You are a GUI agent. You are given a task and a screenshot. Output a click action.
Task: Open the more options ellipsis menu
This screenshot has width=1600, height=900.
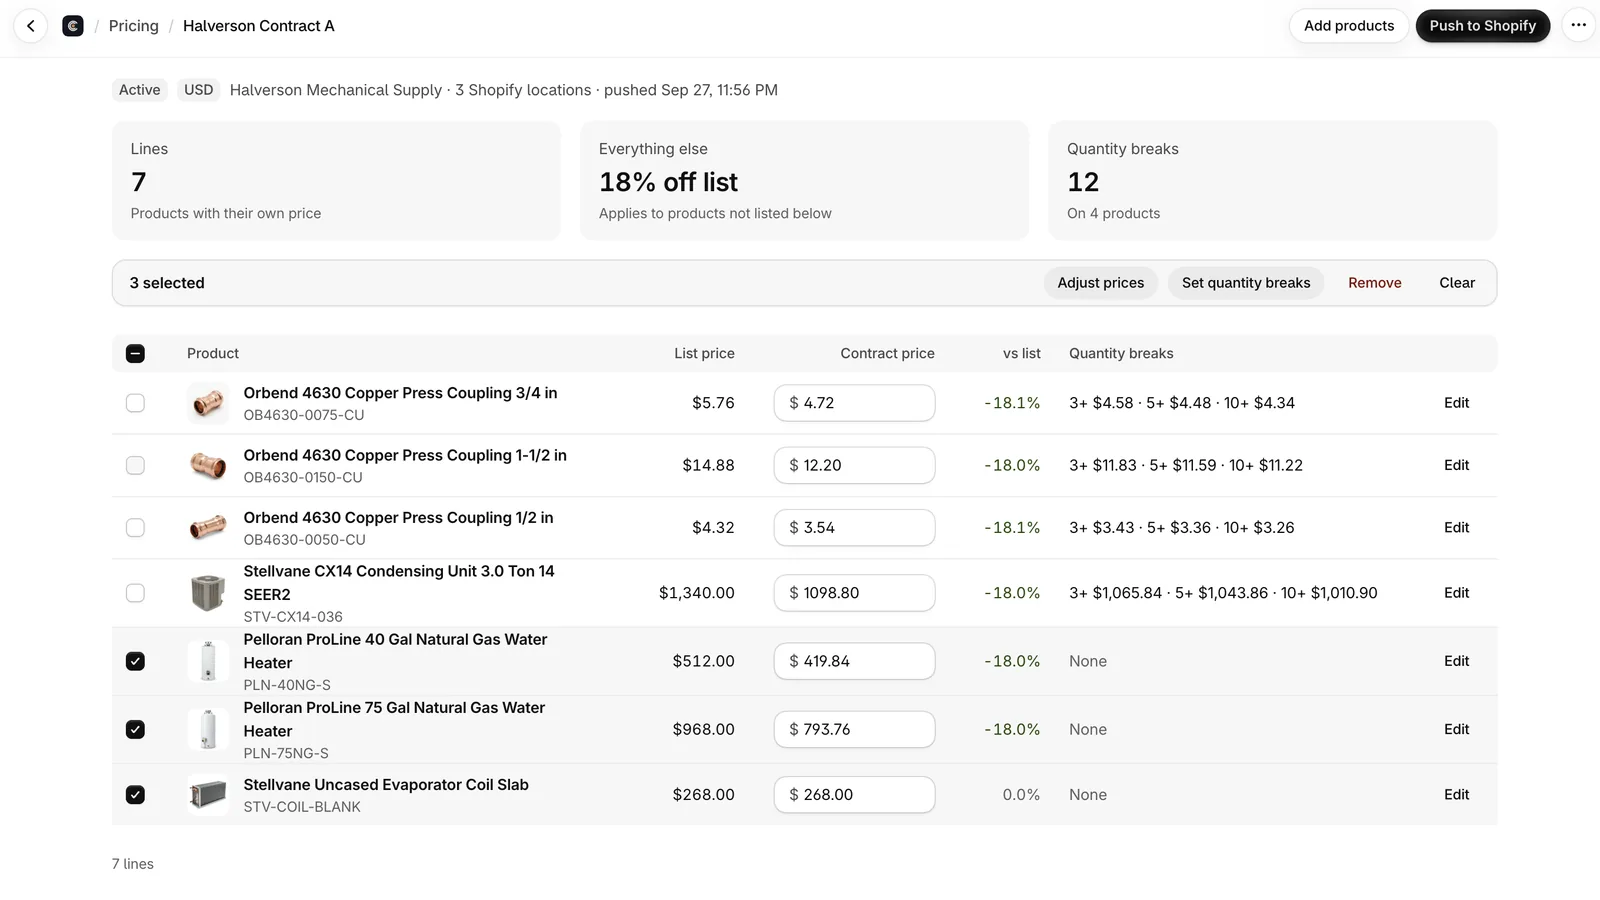(1578, 26)
